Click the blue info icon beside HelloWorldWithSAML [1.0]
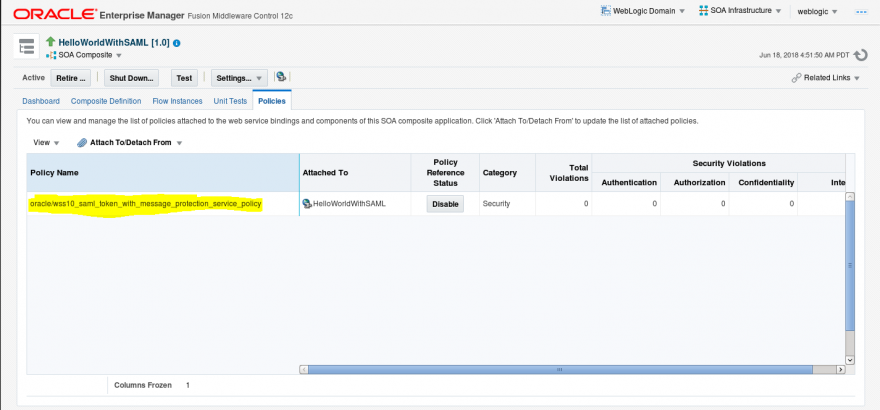 pos(177,43)
